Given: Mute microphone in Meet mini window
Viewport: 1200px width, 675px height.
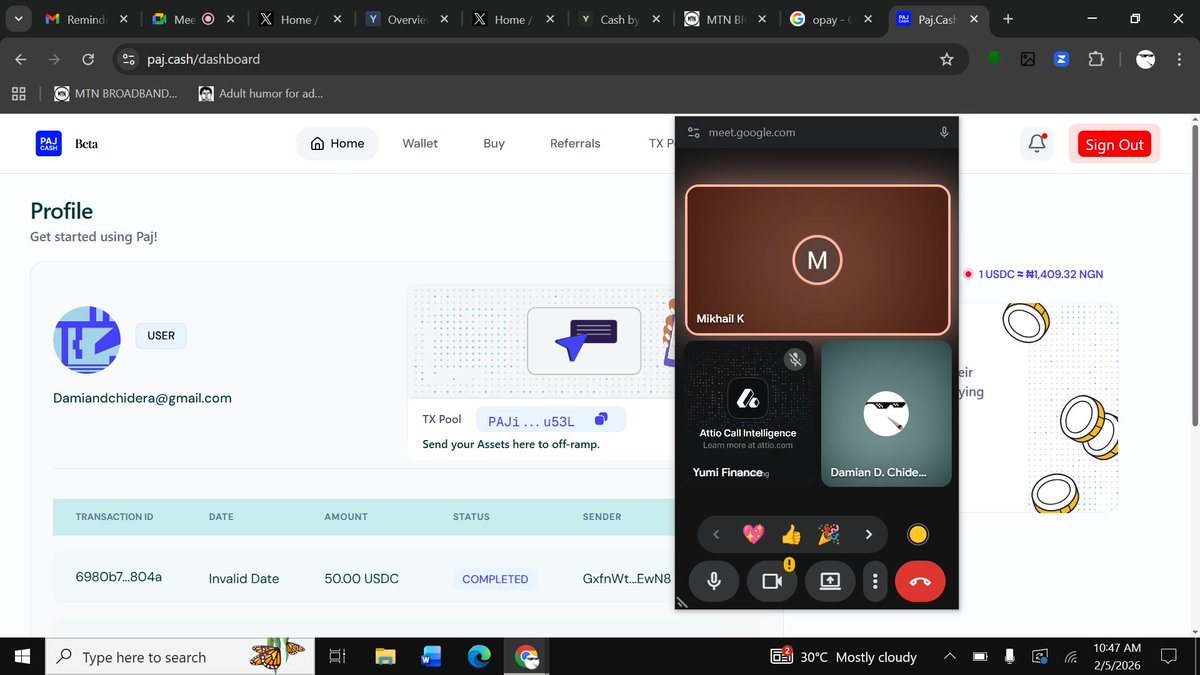Looking at the screenshot, I should (x=714, y=581).
